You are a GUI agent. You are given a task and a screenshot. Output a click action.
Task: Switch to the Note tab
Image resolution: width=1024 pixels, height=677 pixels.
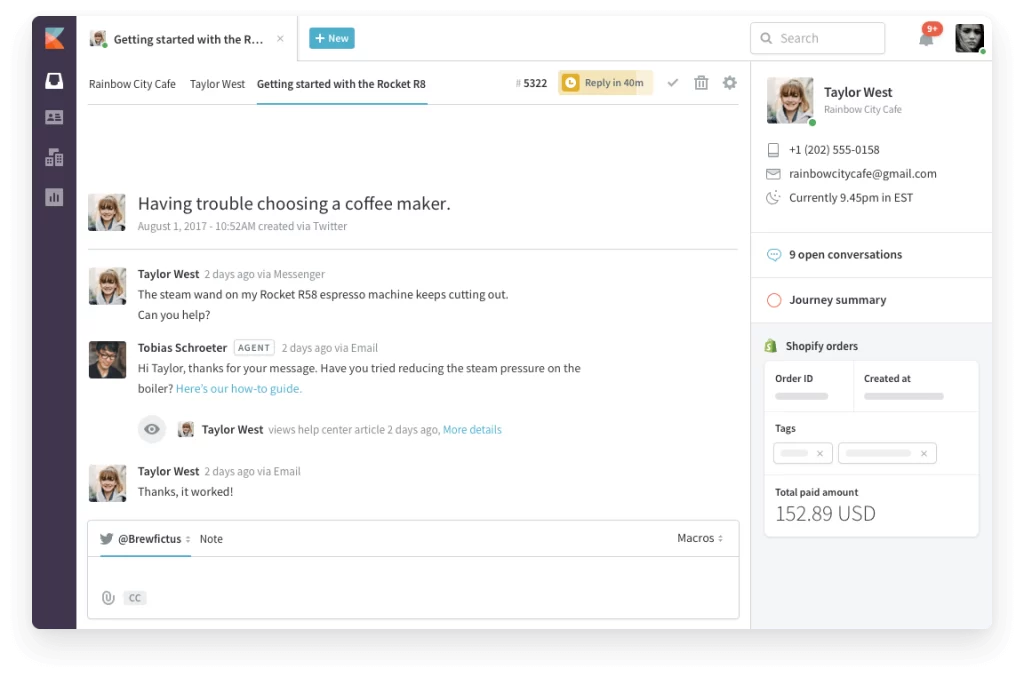pos(211,539)
